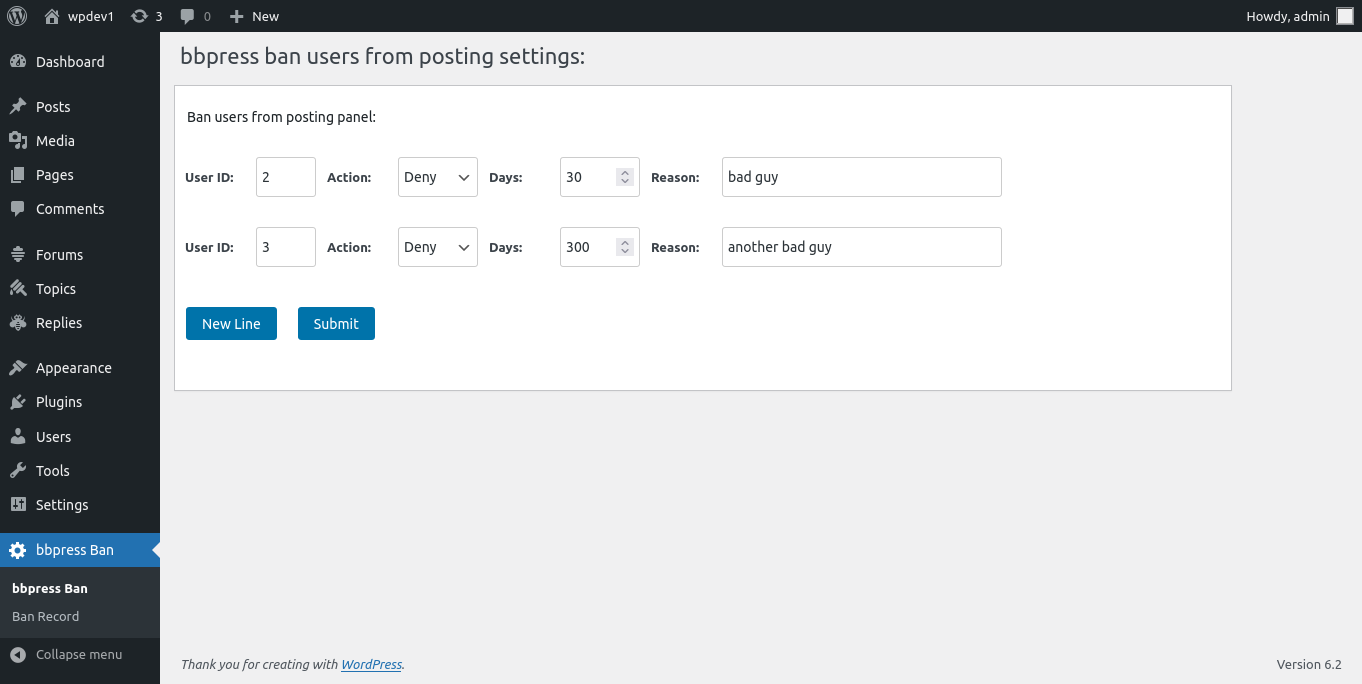
Task: Click the Reason field containing bad guy
Action: 861,177
